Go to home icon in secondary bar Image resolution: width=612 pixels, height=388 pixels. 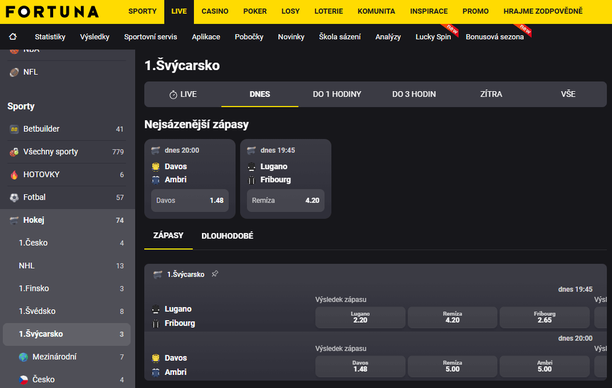(x=13, y=37)
